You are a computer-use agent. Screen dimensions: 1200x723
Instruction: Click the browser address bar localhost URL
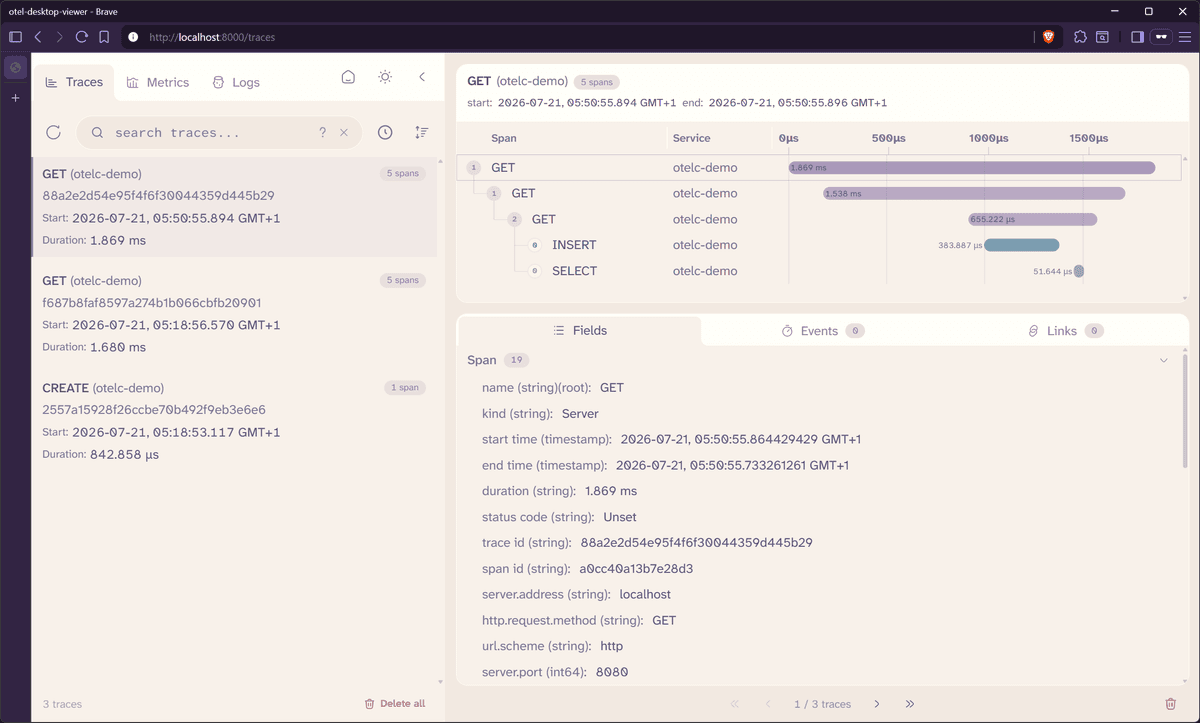(x=212, y=37)
